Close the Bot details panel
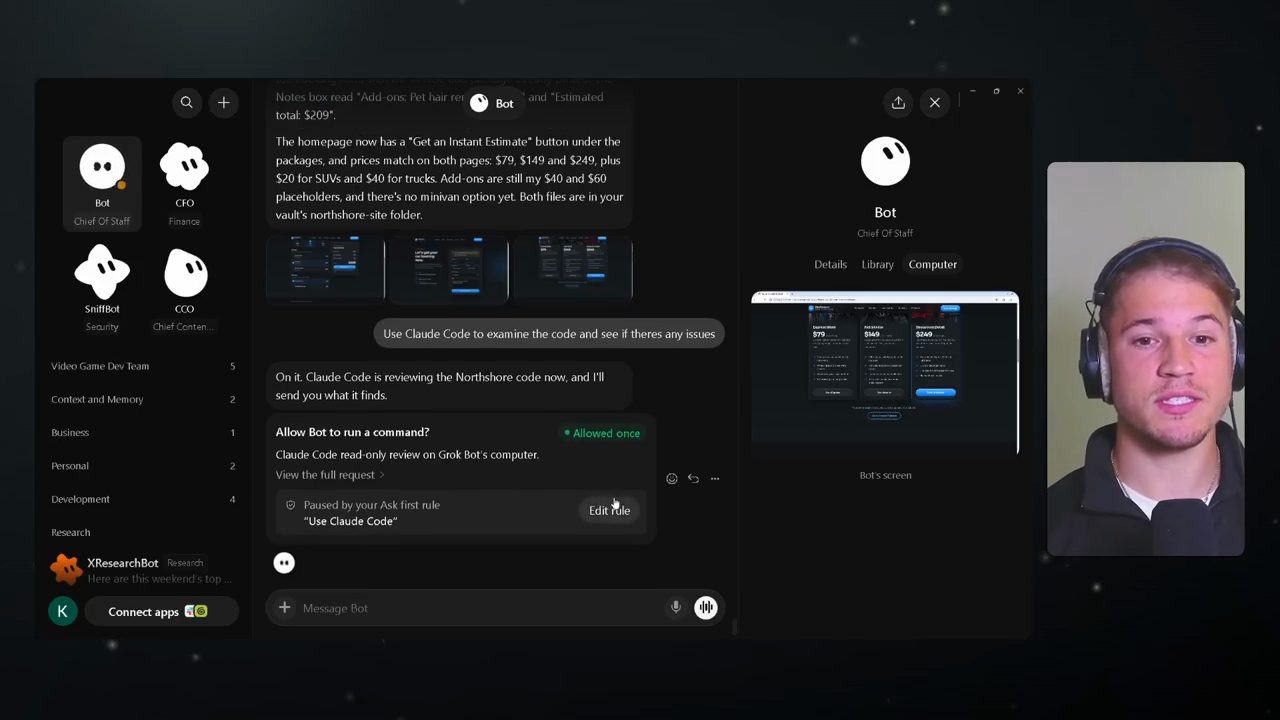1280x720 pixels. [x=935, y=102]
